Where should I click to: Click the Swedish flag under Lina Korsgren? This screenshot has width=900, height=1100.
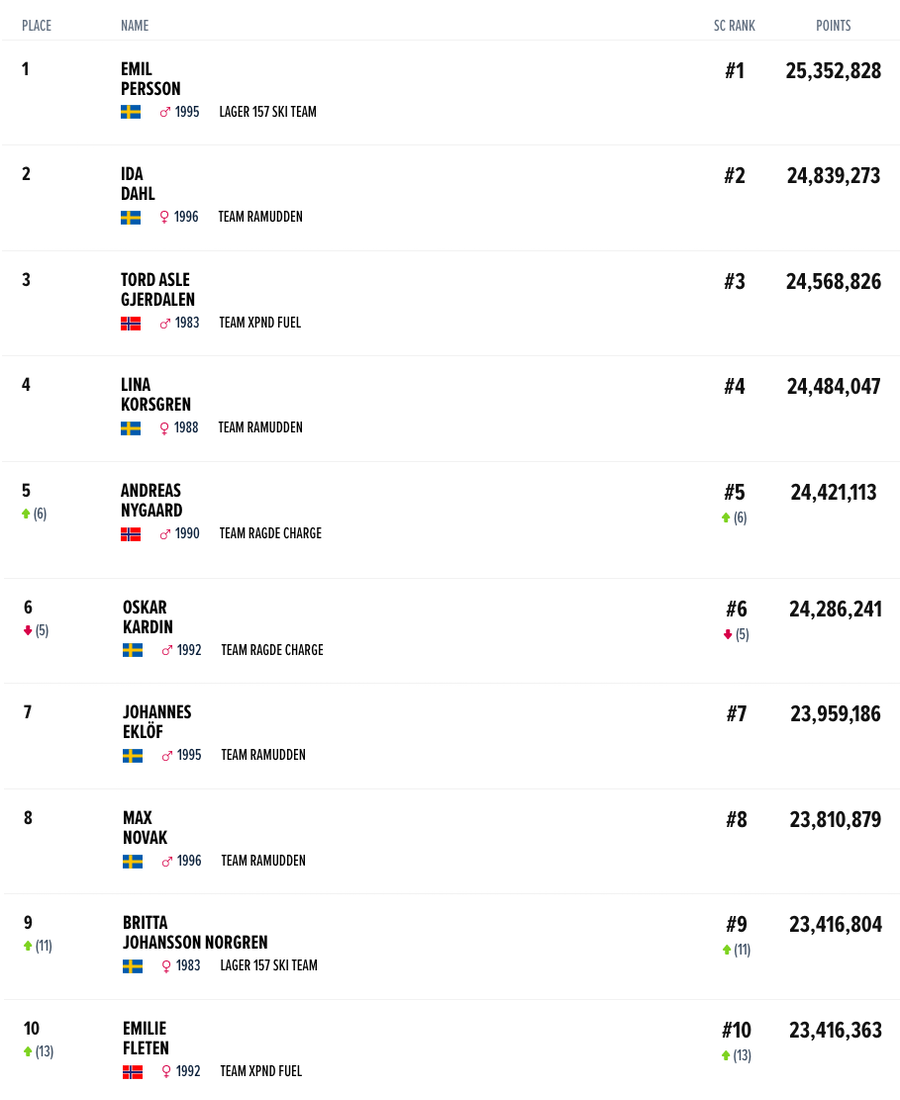click(x=130, y=428)
